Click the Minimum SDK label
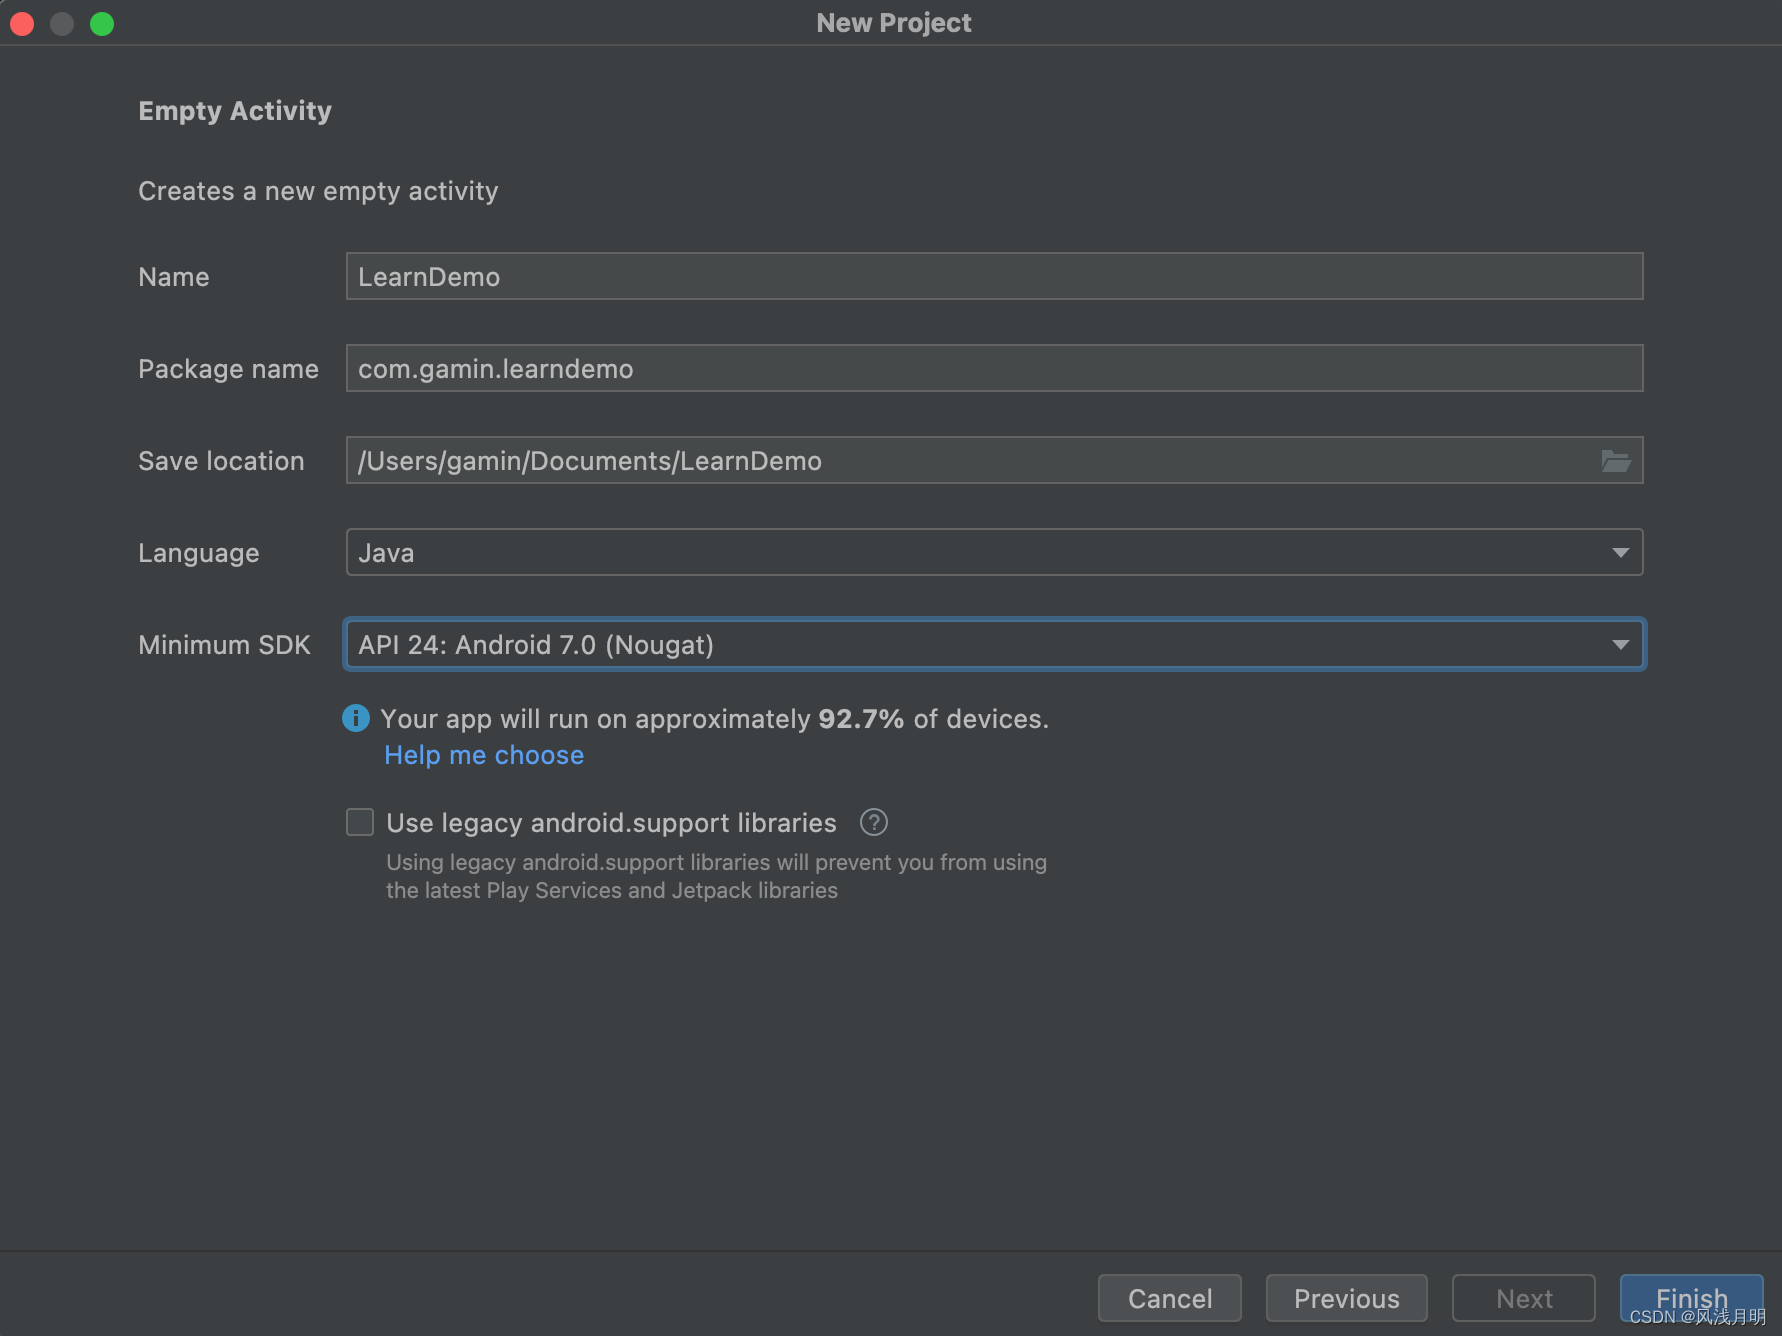This screenshot has width=1782, height=1336. [225, 645]
